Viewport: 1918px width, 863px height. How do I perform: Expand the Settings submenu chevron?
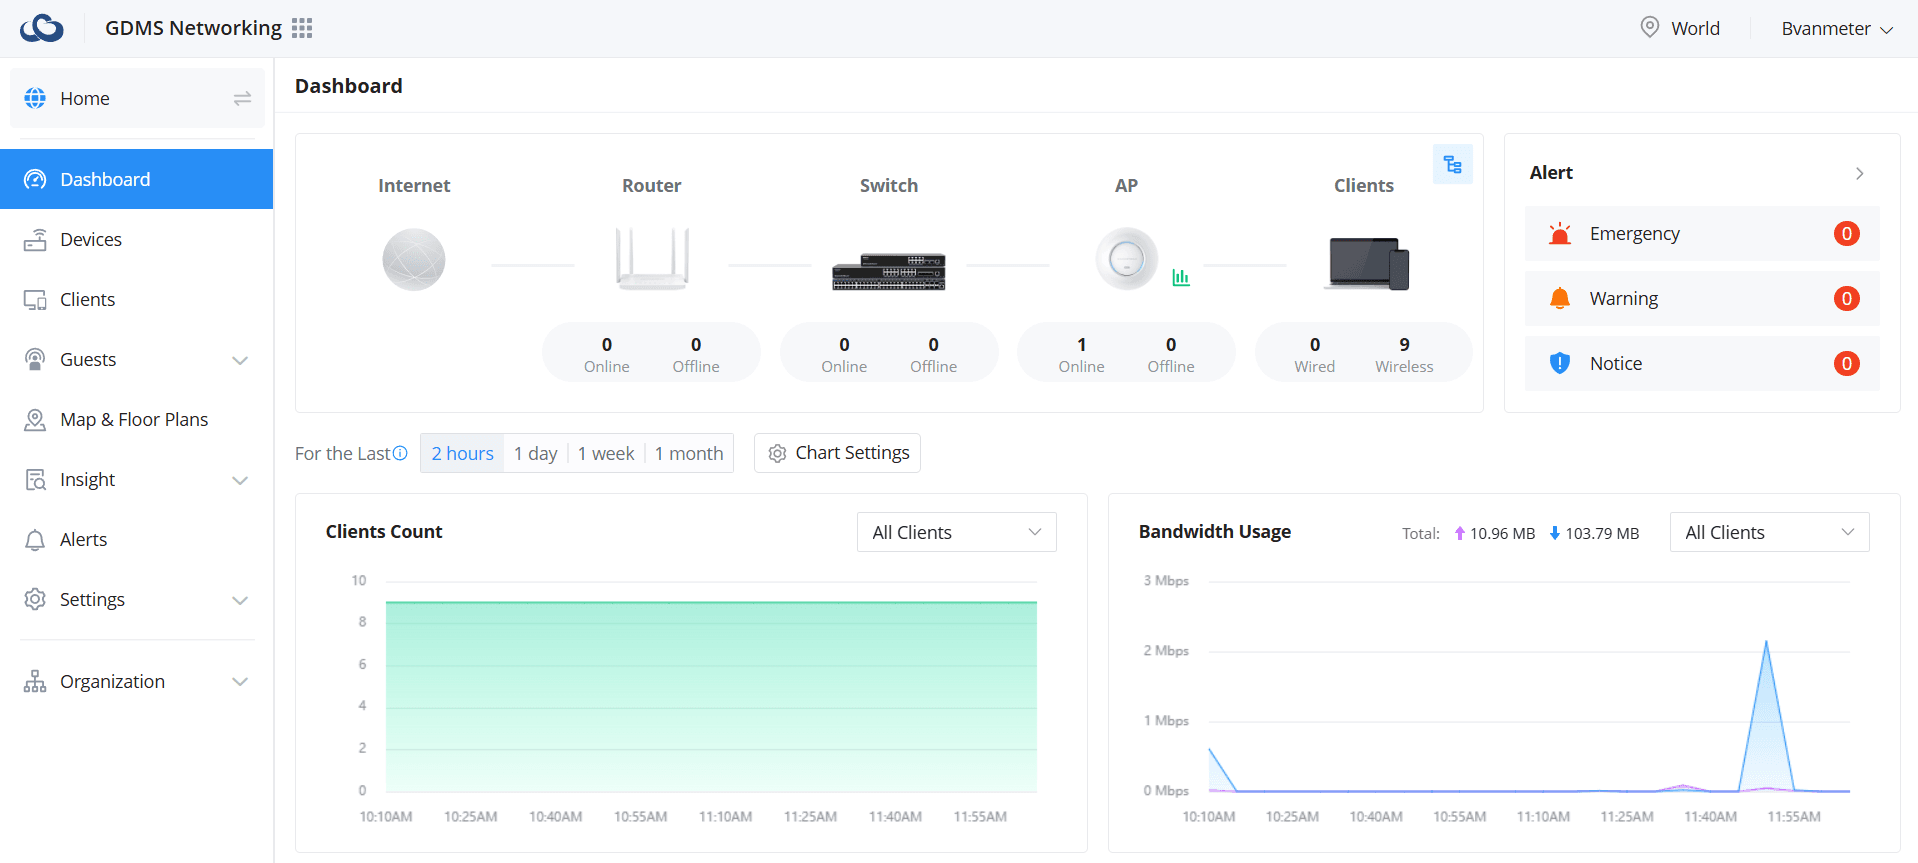pyautogui.click(x=240, y=600)
